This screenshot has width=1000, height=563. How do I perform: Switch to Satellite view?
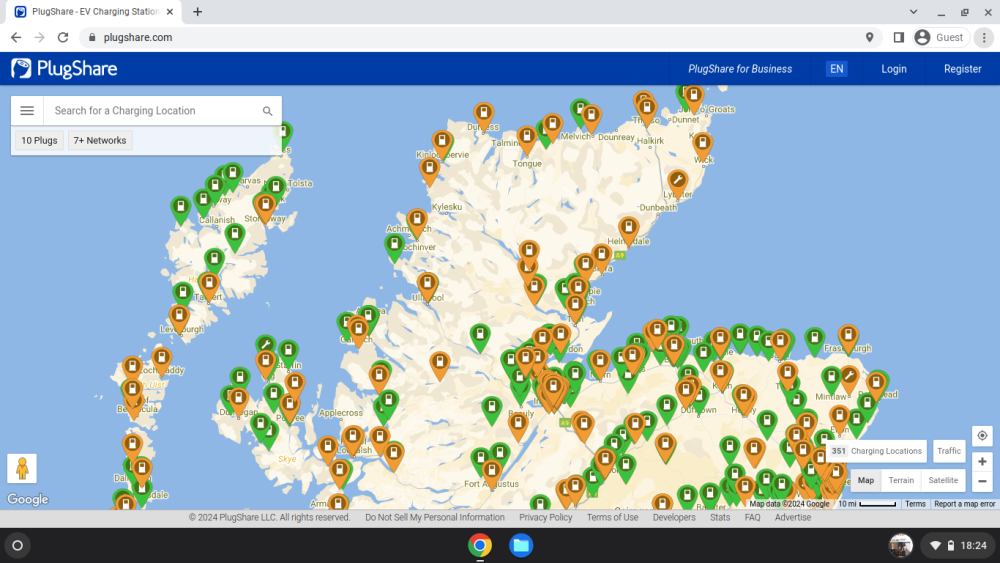point(943,480)
